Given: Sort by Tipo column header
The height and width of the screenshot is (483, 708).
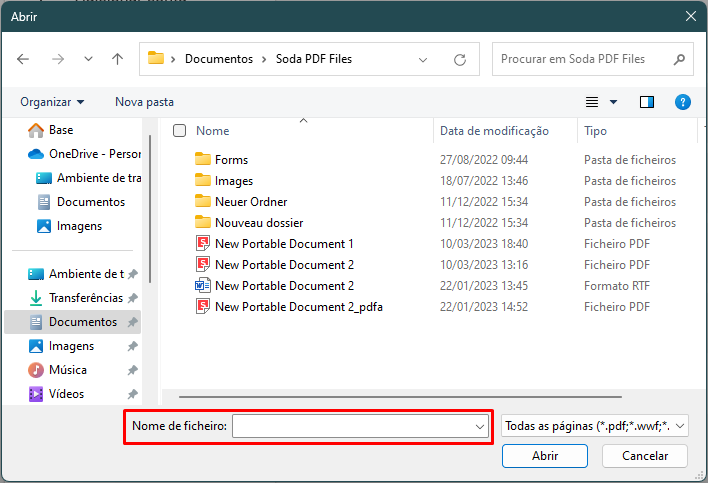Looking at the screenshot, I should tap(595, 131).
